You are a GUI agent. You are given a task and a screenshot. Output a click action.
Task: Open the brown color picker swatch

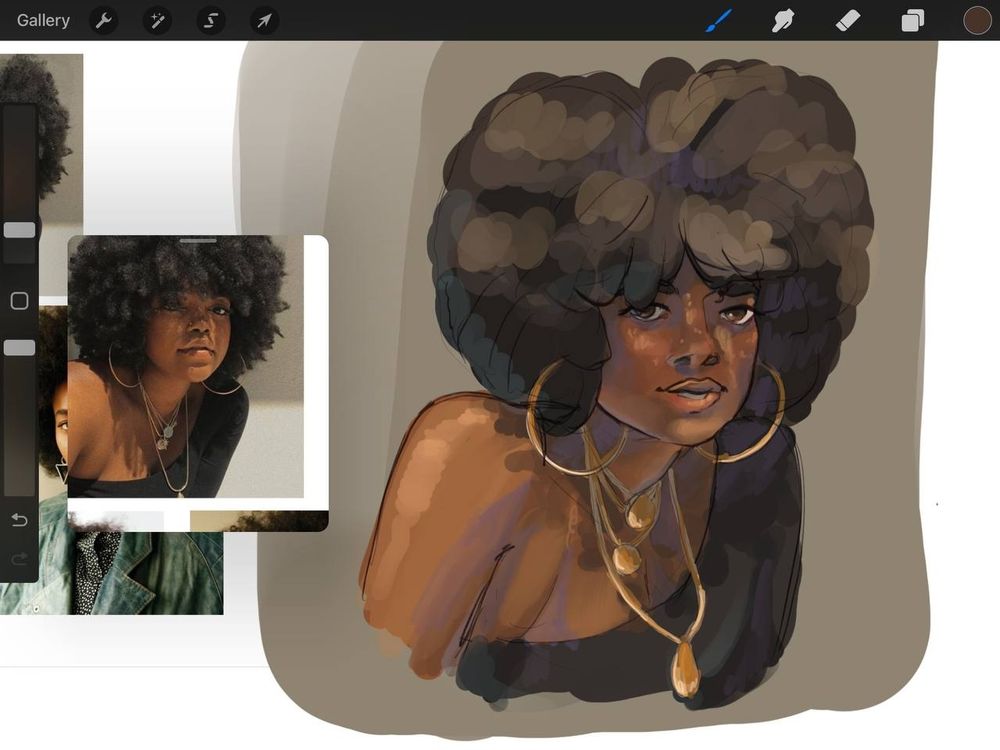pyautogui.click(x=977, y=20)
